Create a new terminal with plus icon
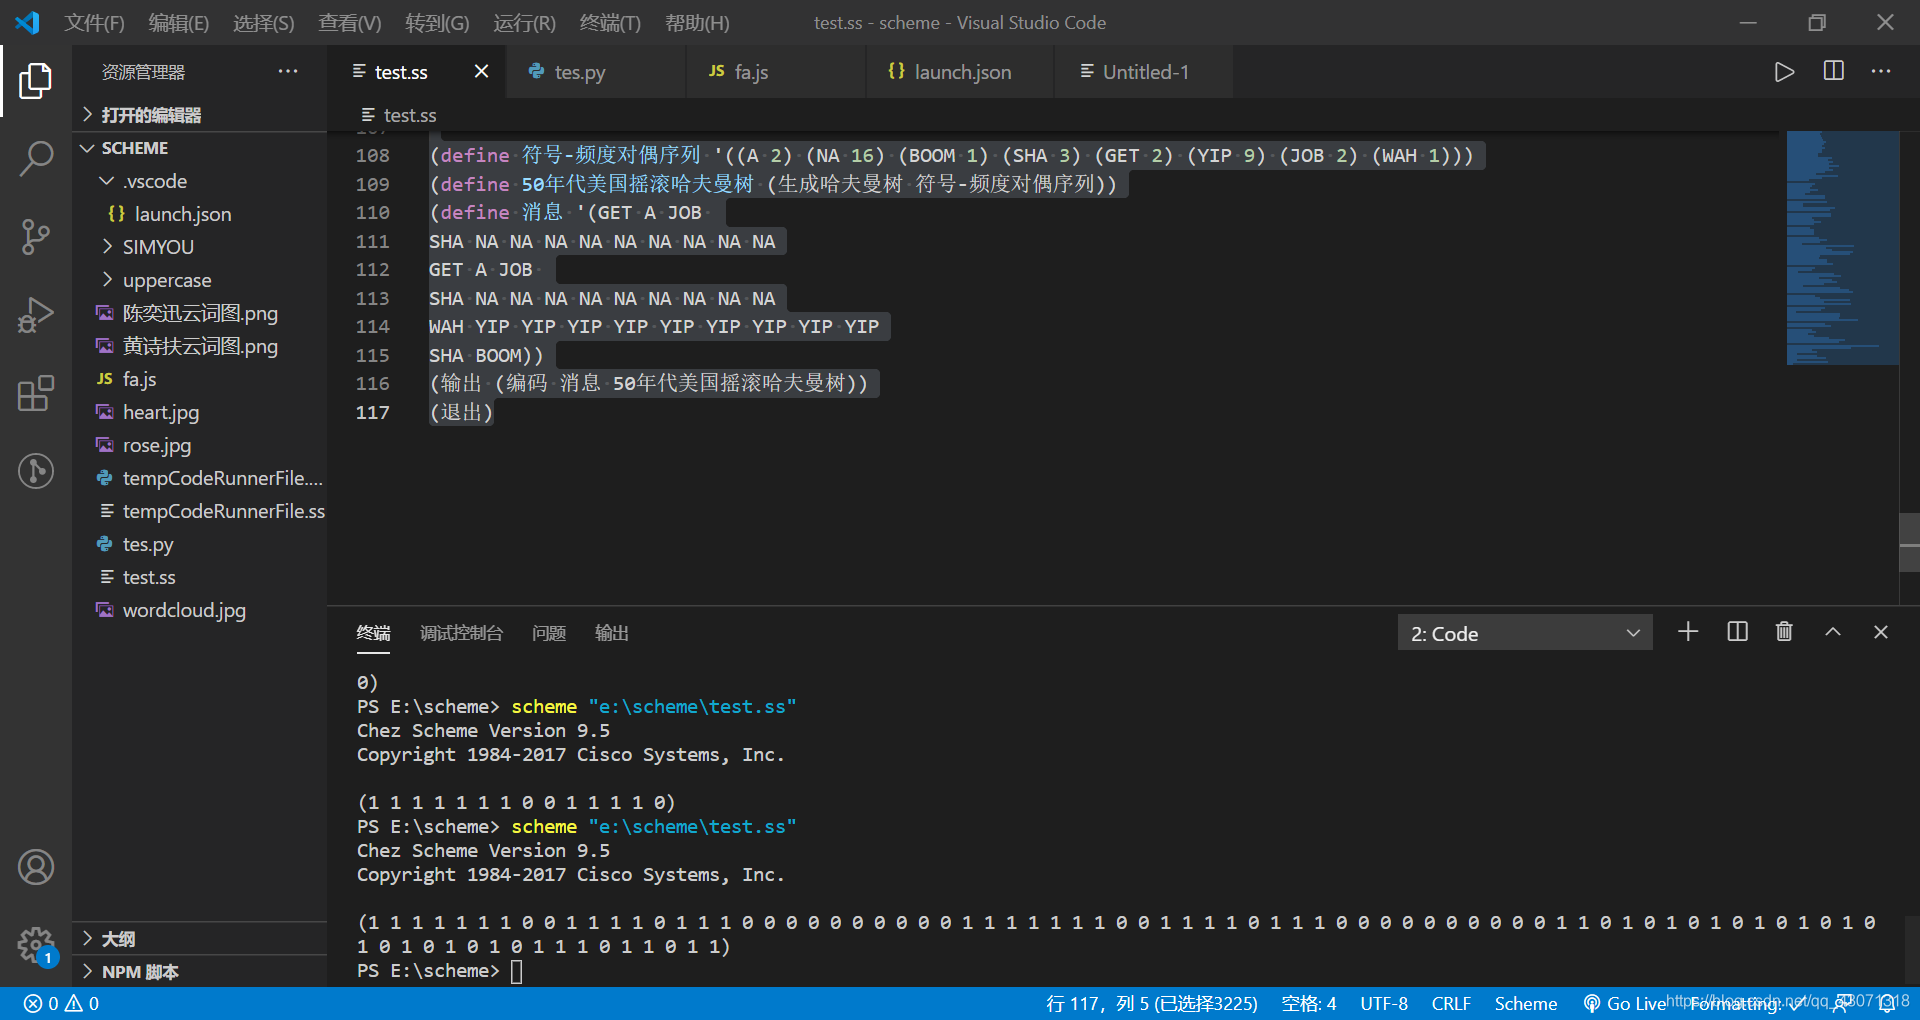This screenshot has width=1920, height=1020. (x=1688, y=632)
